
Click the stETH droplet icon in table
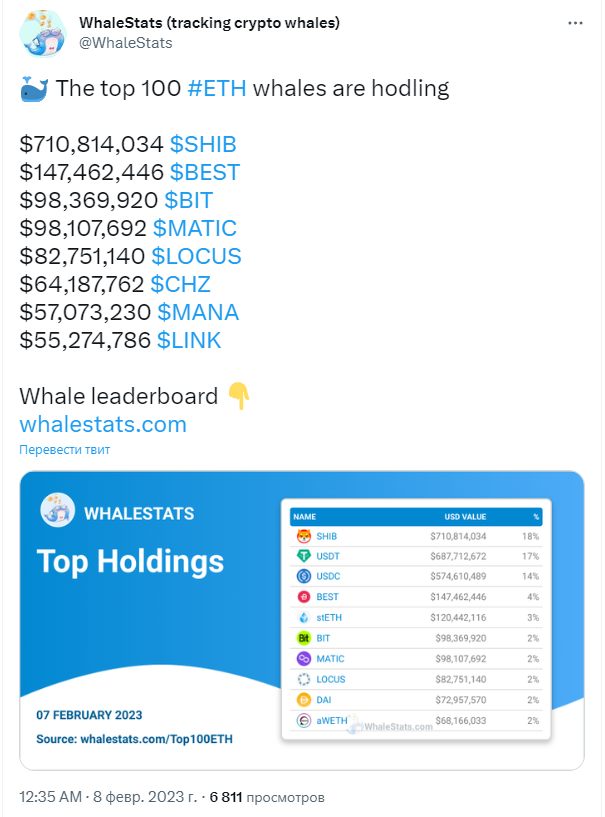(x=304, y=617)
